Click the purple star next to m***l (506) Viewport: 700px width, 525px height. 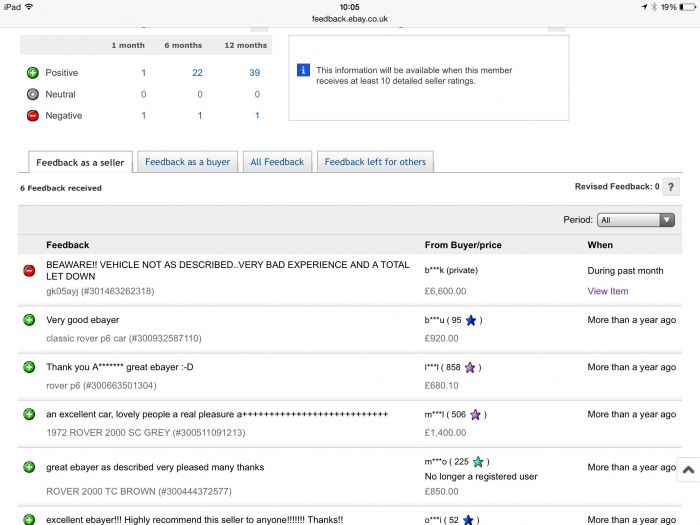475,415
